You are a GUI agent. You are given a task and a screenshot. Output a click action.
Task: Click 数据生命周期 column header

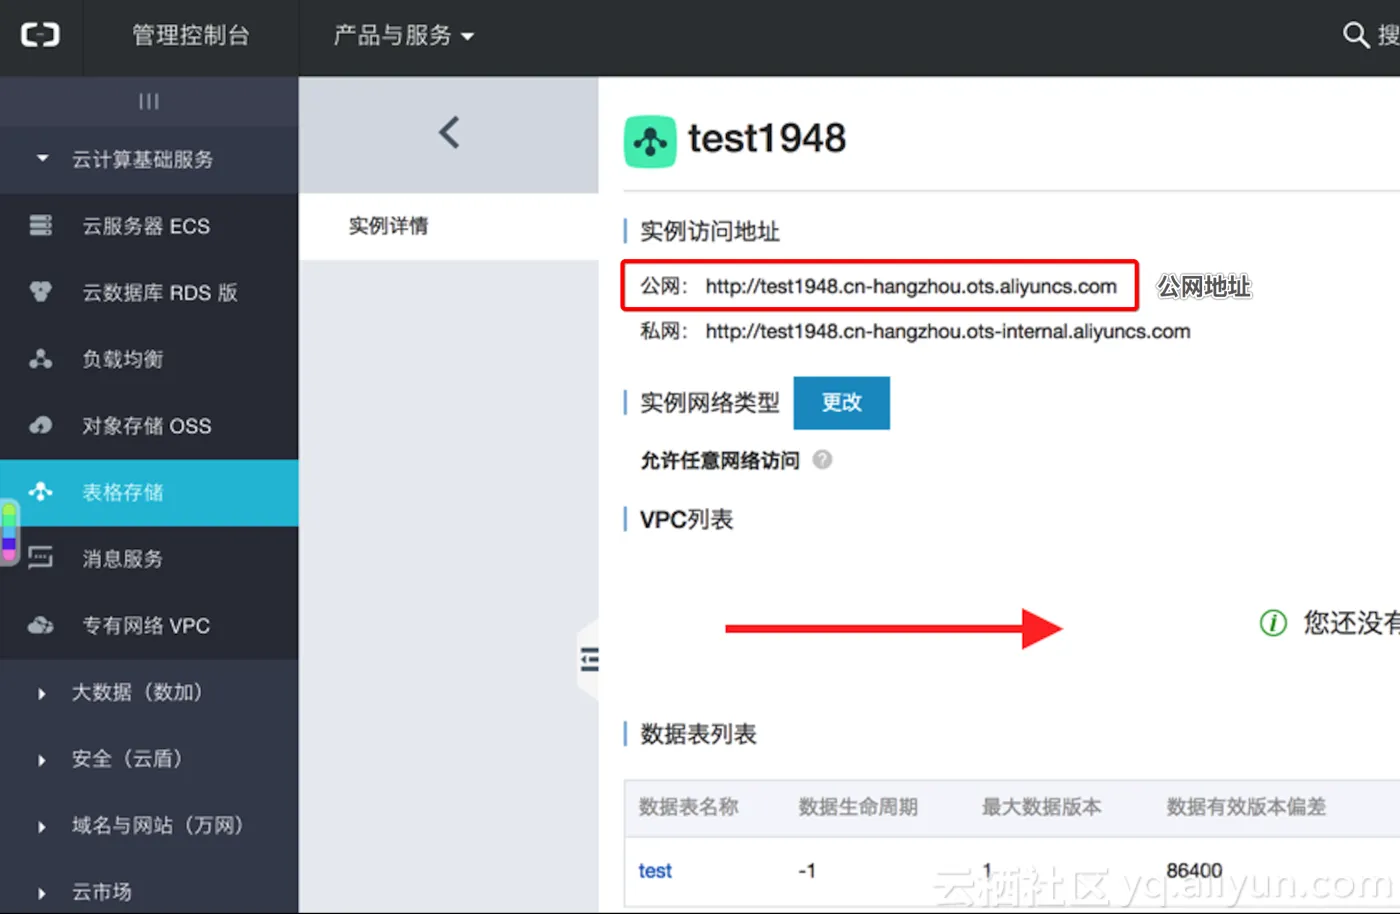coord(858,807)
